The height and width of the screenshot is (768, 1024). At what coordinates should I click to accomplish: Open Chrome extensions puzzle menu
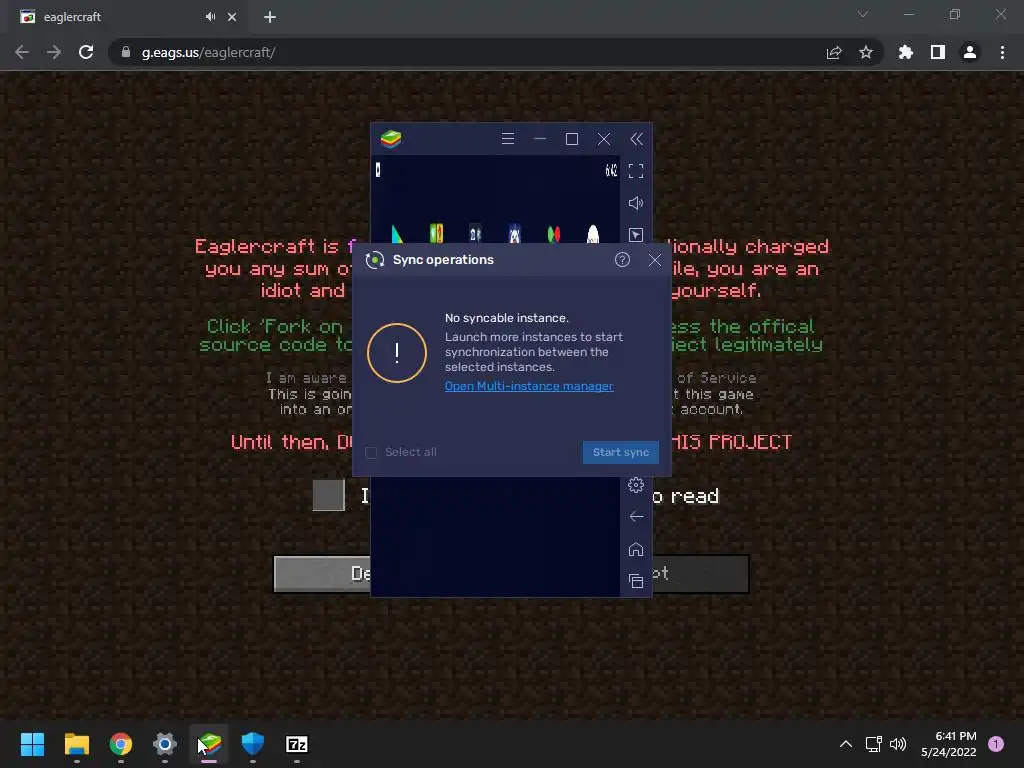click(x=906, y=52)
